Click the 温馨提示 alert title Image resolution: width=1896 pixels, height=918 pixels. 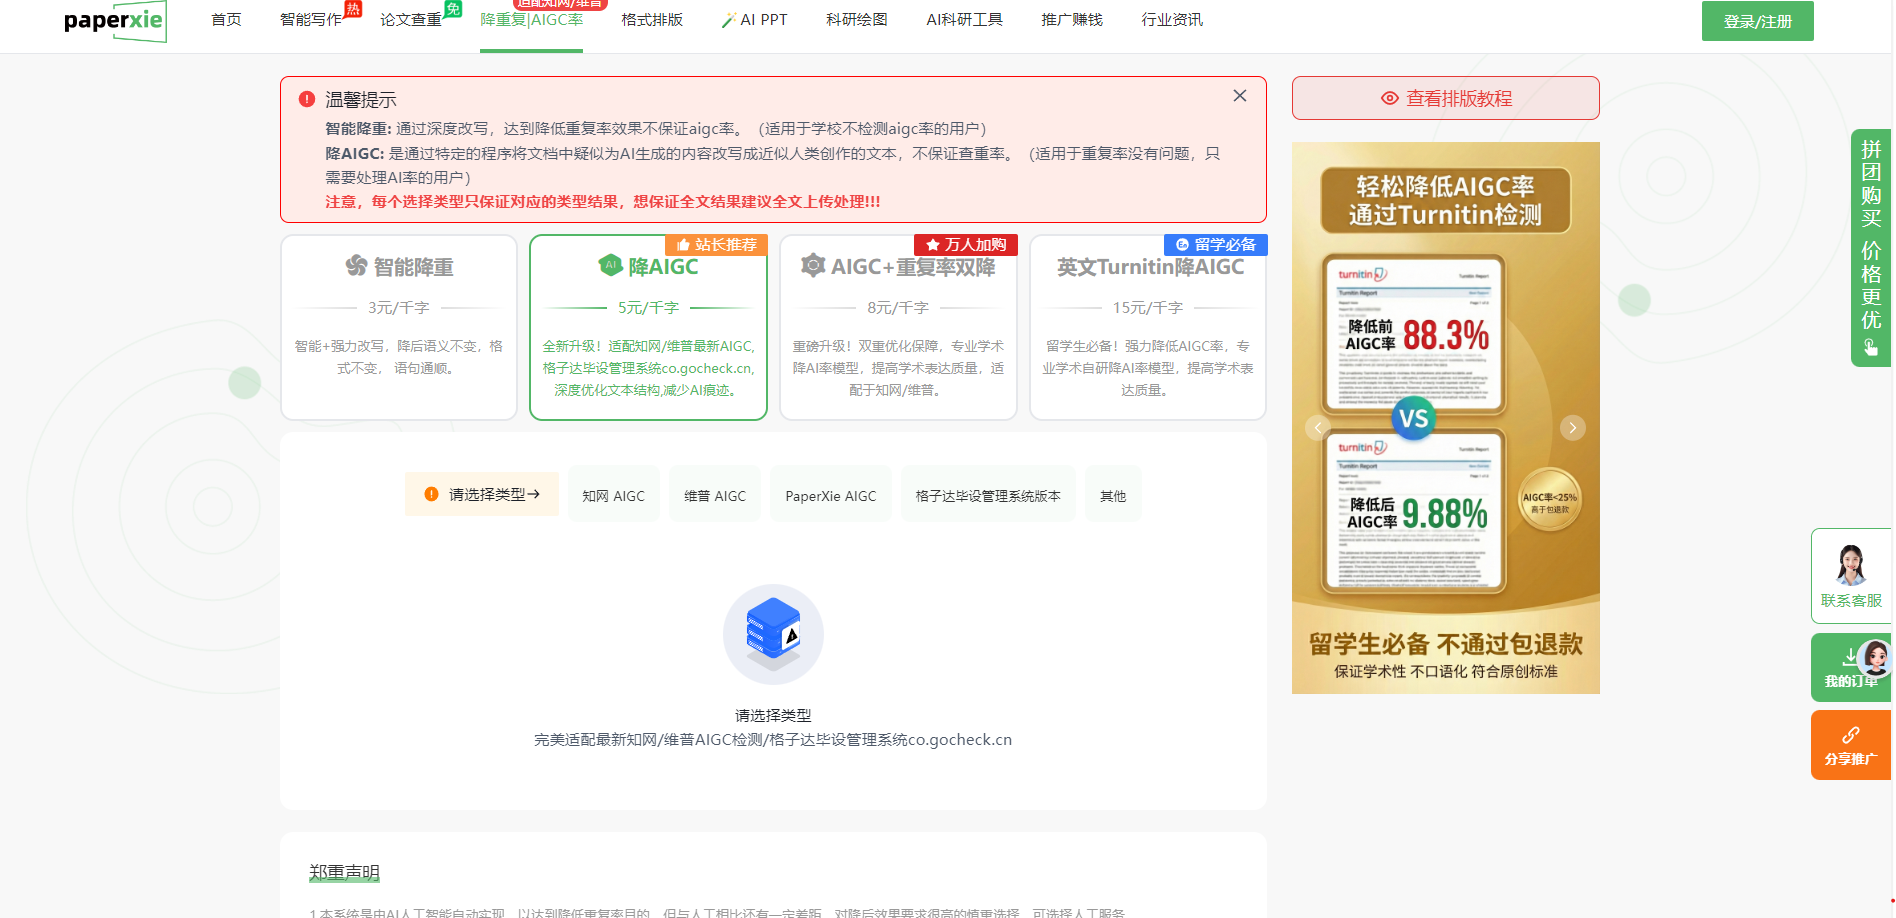[x=361, y=100]
